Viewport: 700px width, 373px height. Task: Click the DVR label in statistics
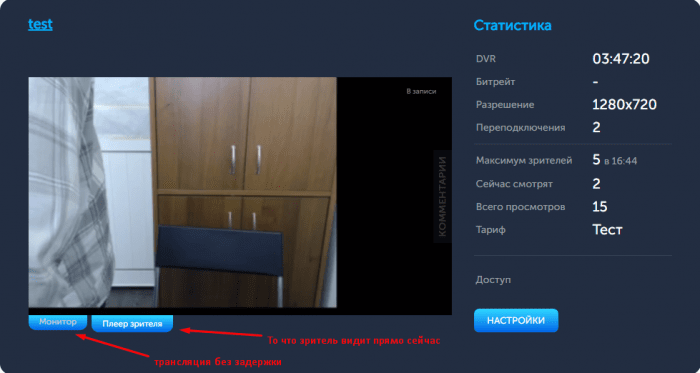click(486, 59)
